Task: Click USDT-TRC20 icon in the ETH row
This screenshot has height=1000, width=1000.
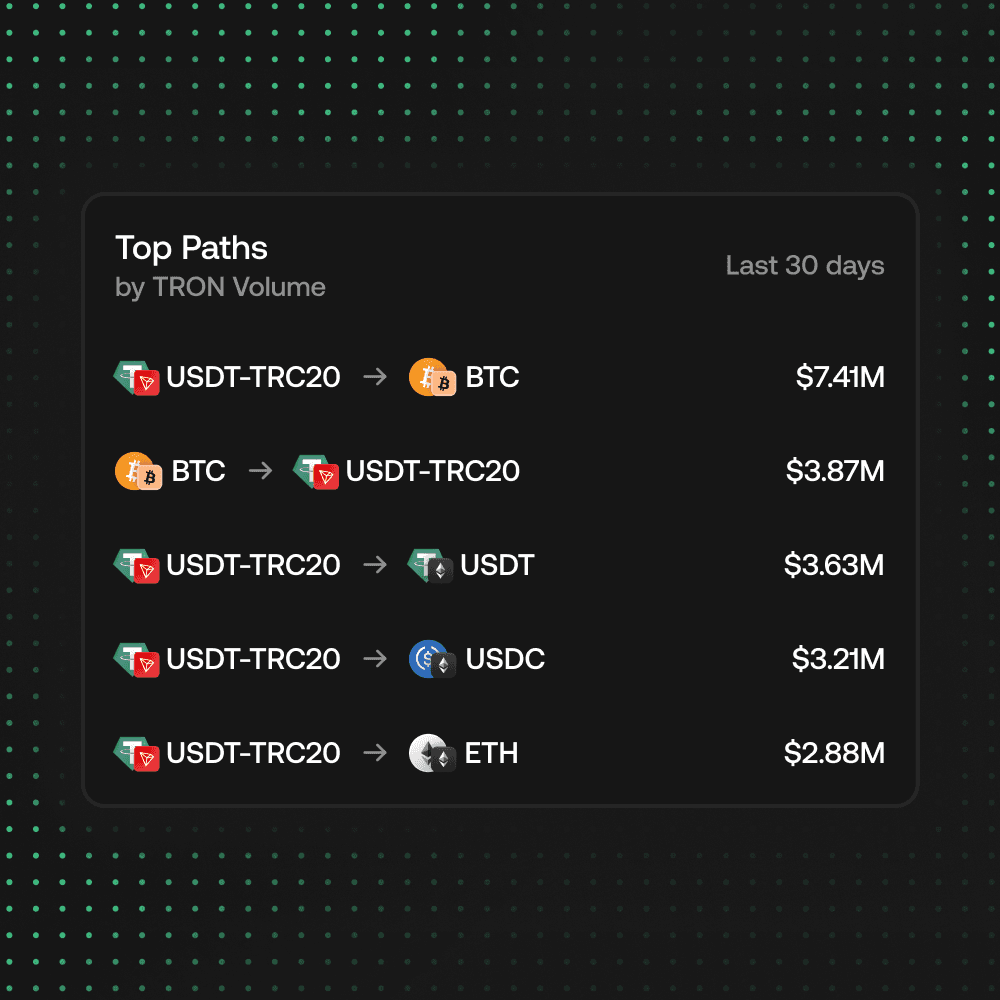Action: (x=136, y=754)
